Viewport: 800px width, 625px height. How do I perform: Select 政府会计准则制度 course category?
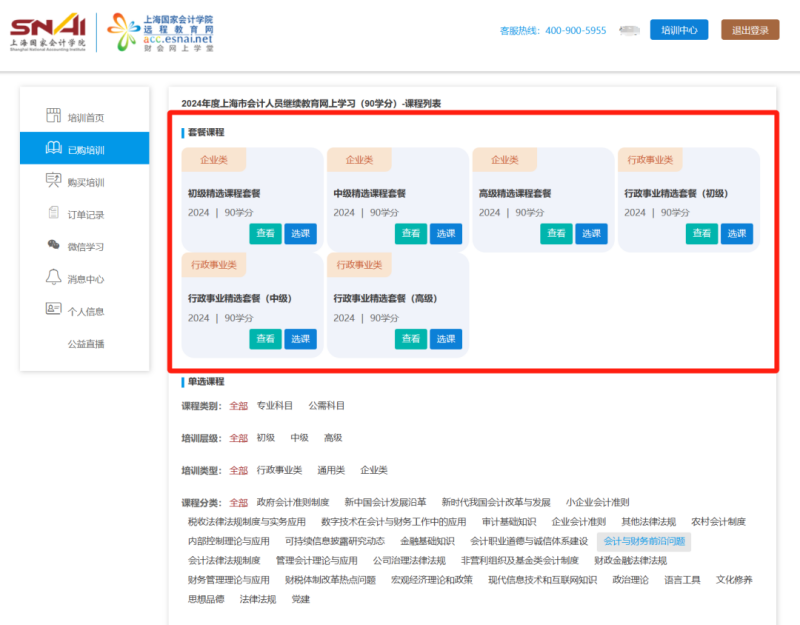pos(293,502)
